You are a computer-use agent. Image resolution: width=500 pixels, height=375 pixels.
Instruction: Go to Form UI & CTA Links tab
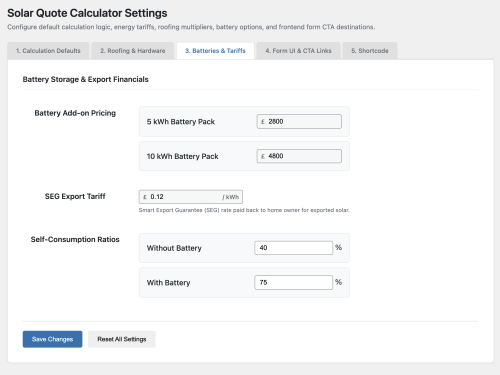(x=298, y=51)
